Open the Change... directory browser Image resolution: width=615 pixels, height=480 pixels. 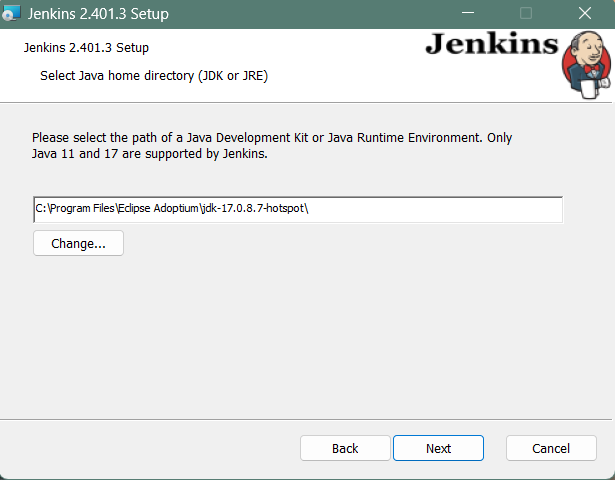78,243
